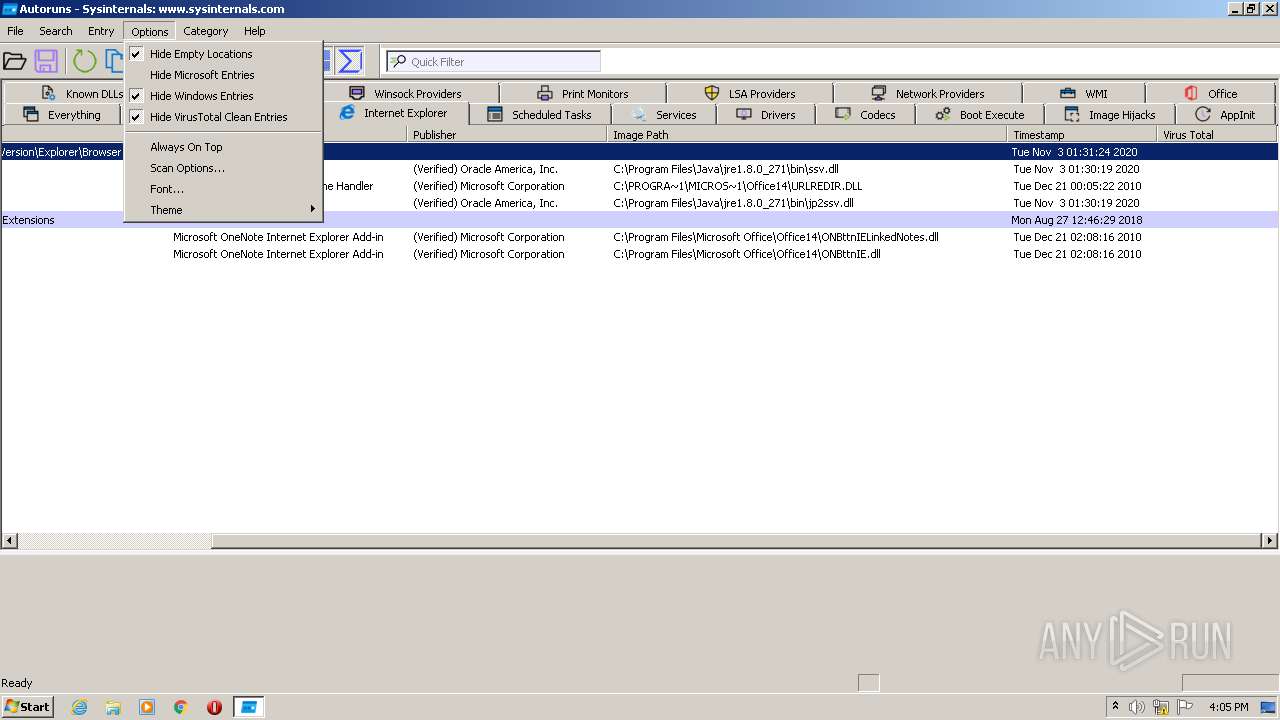Open the Help menu
This screenshot has width=1280, height=720.
click(255, 31)
